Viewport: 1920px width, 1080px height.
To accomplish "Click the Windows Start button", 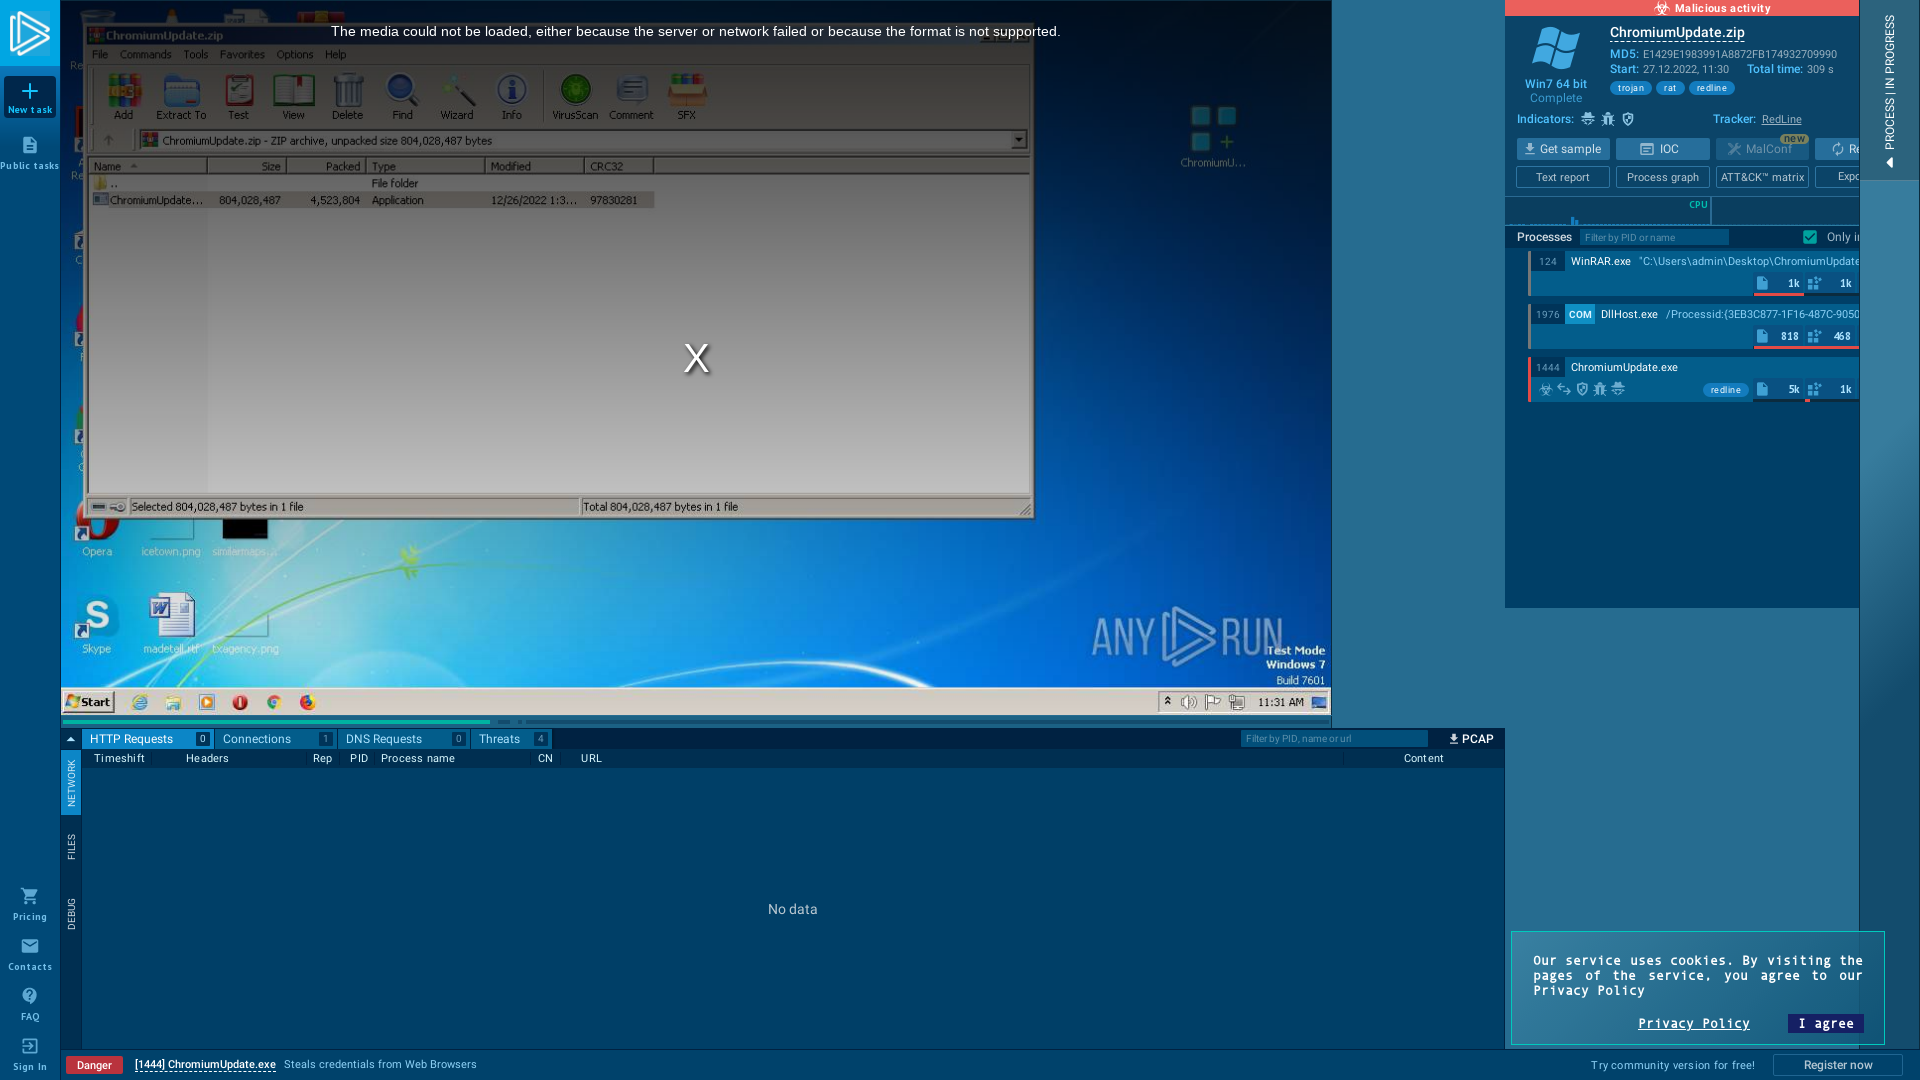I will 89,702.
